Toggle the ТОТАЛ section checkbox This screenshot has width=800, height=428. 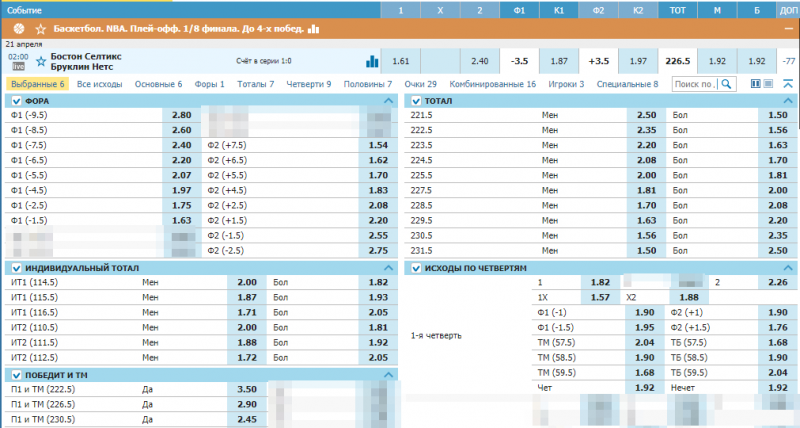(415, 101)
